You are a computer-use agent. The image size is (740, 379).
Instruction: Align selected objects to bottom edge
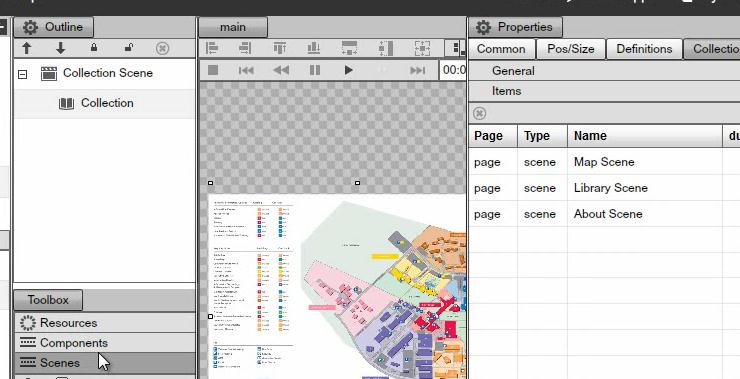click(x=313, y=48)
